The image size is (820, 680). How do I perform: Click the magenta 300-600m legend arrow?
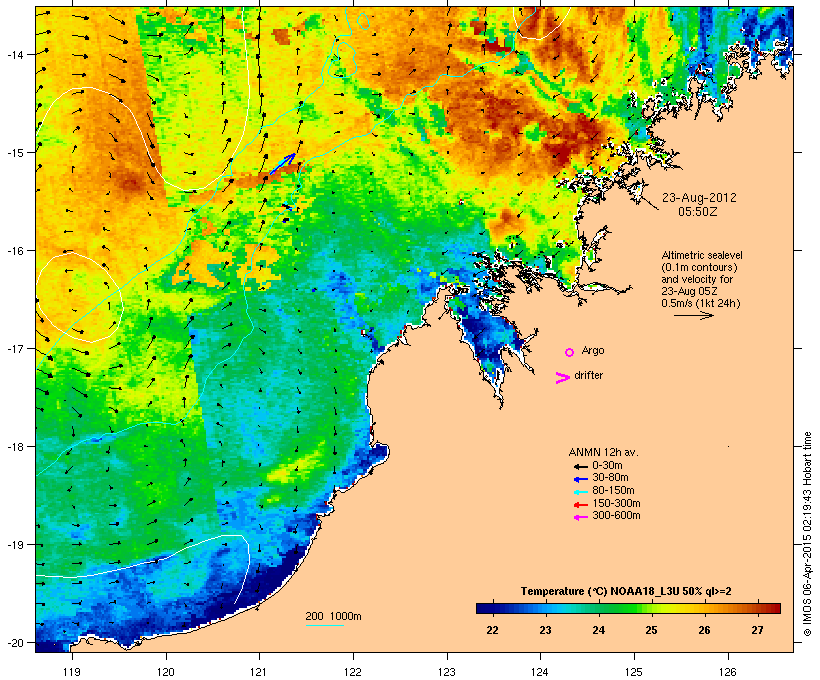coord(580,517)
